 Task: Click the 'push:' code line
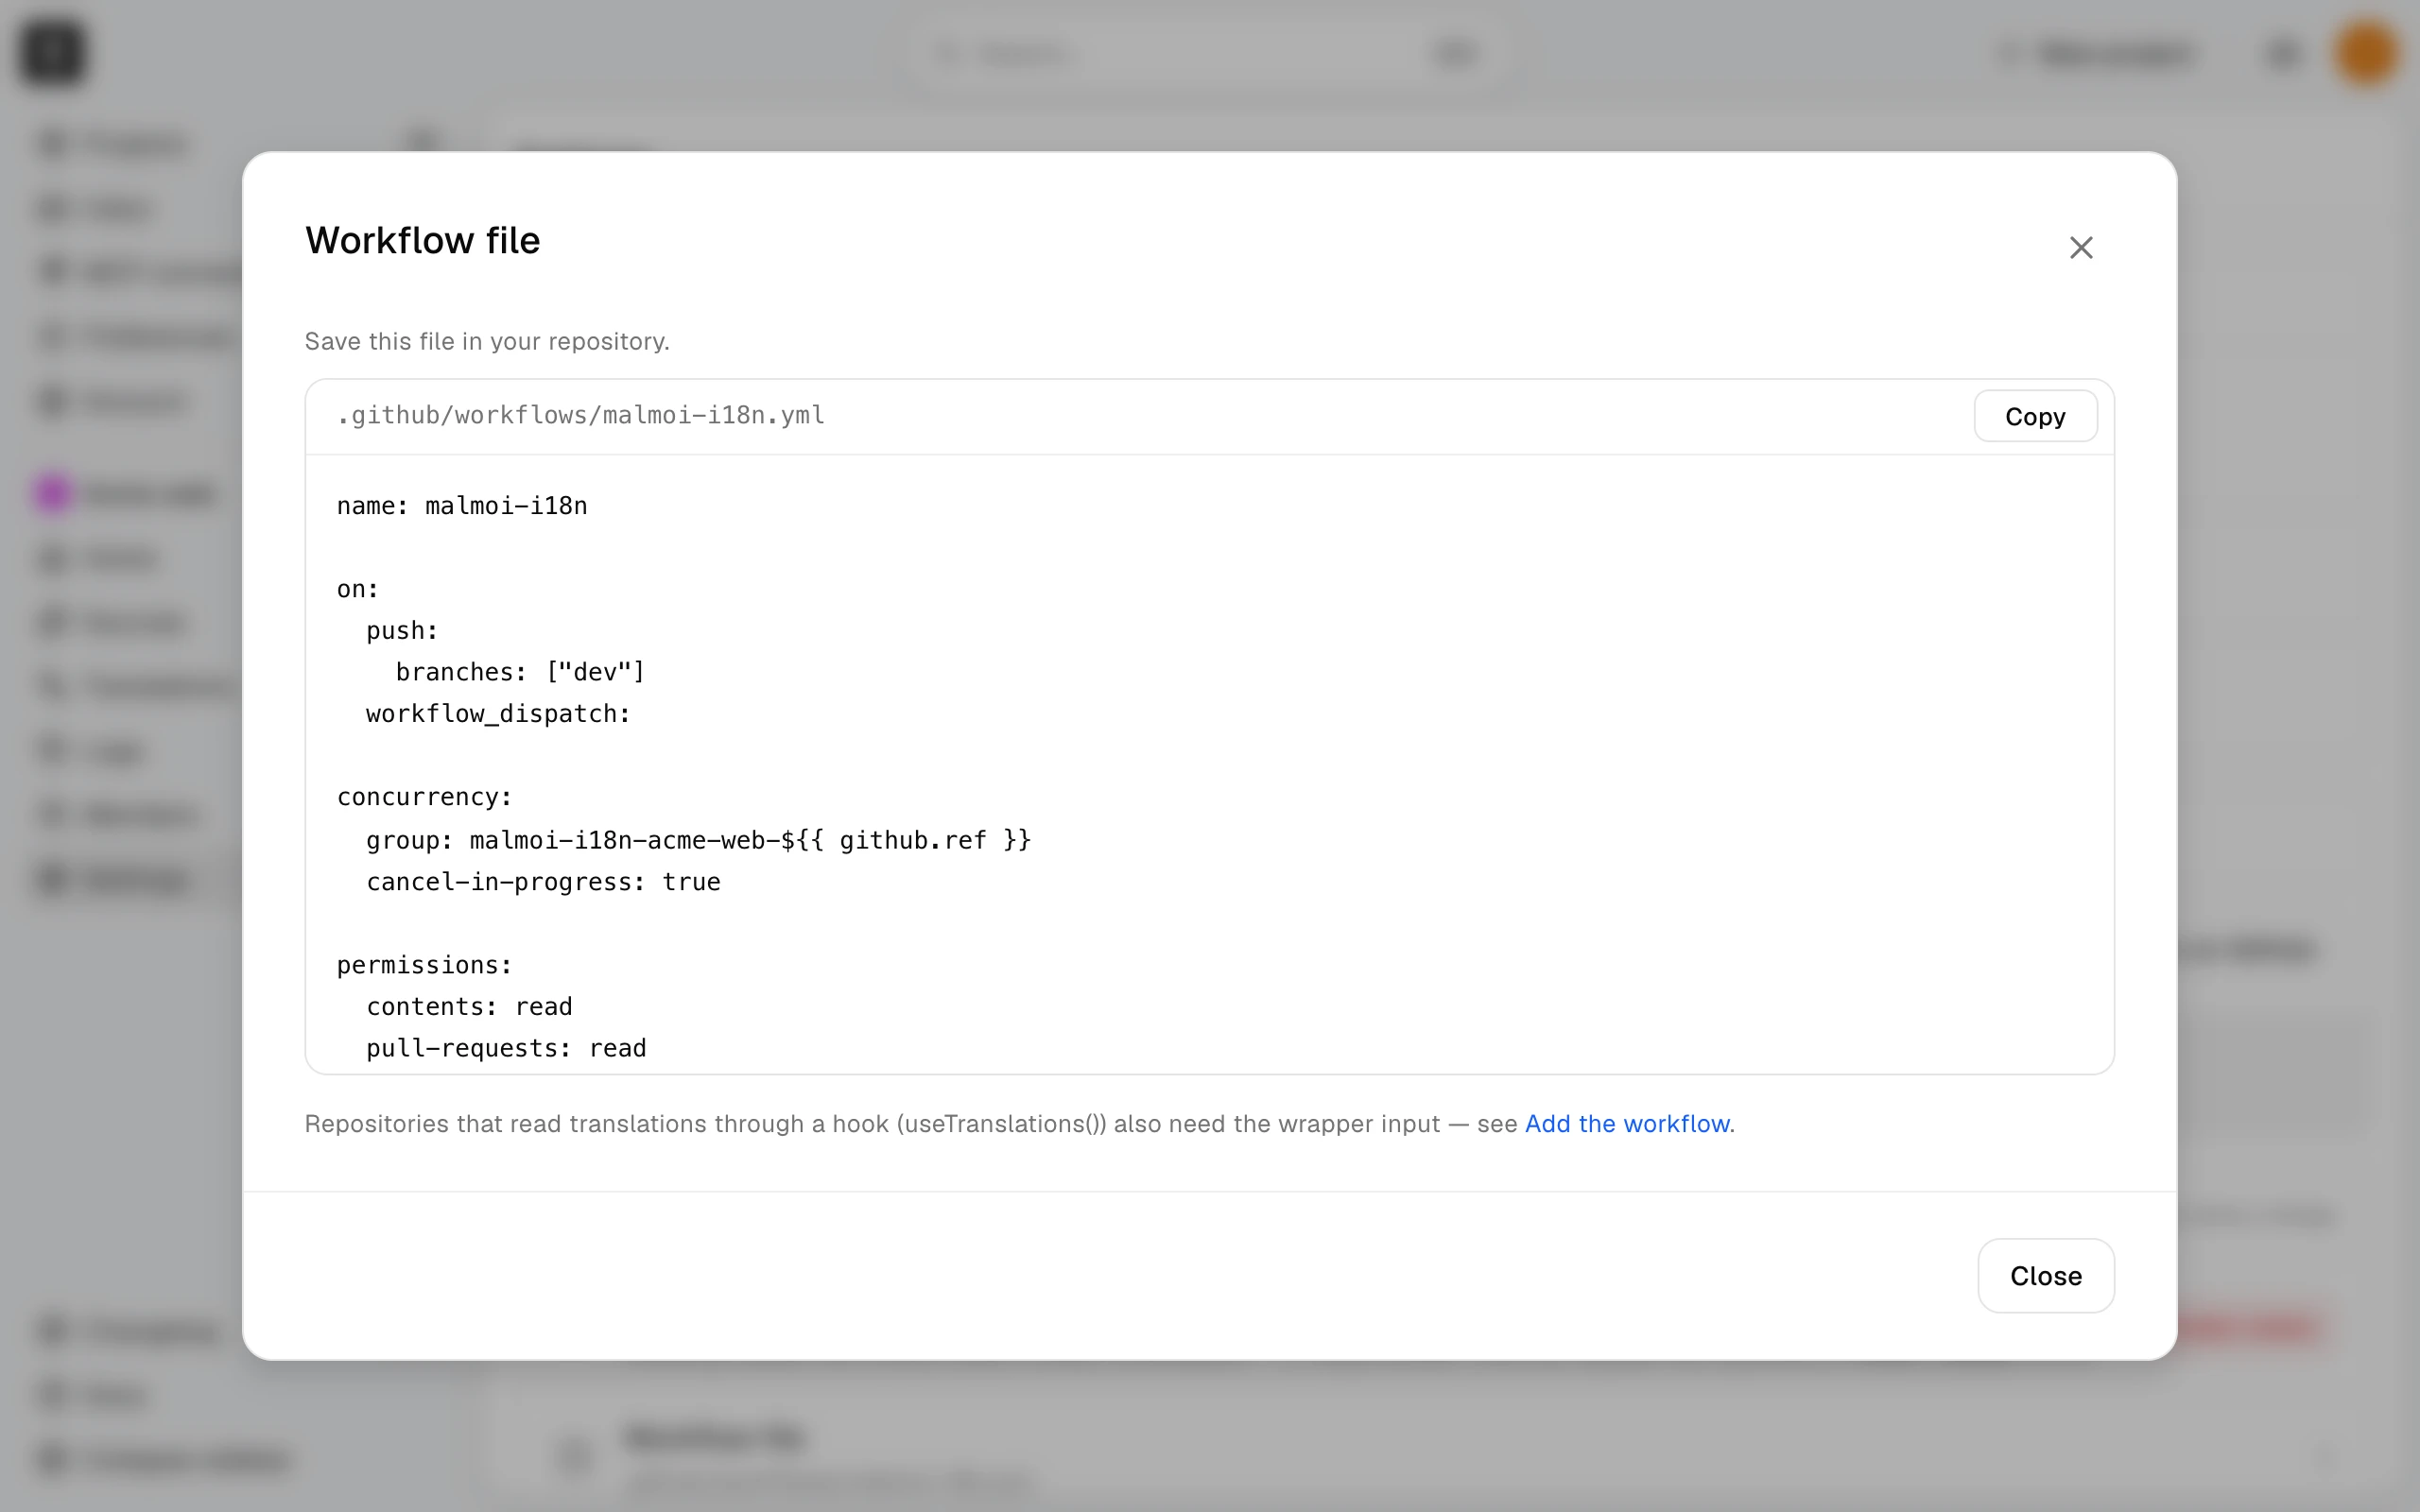(x=402, y=631)
